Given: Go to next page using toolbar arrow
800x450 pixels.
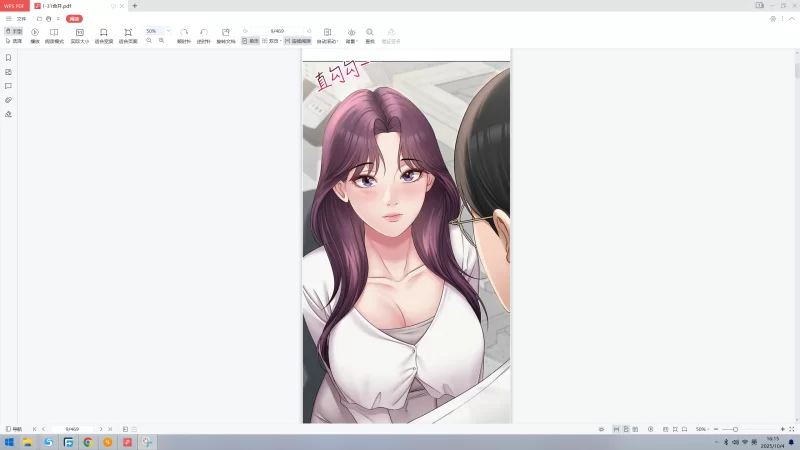Looking at the screenshot, I should coord(309,31).
